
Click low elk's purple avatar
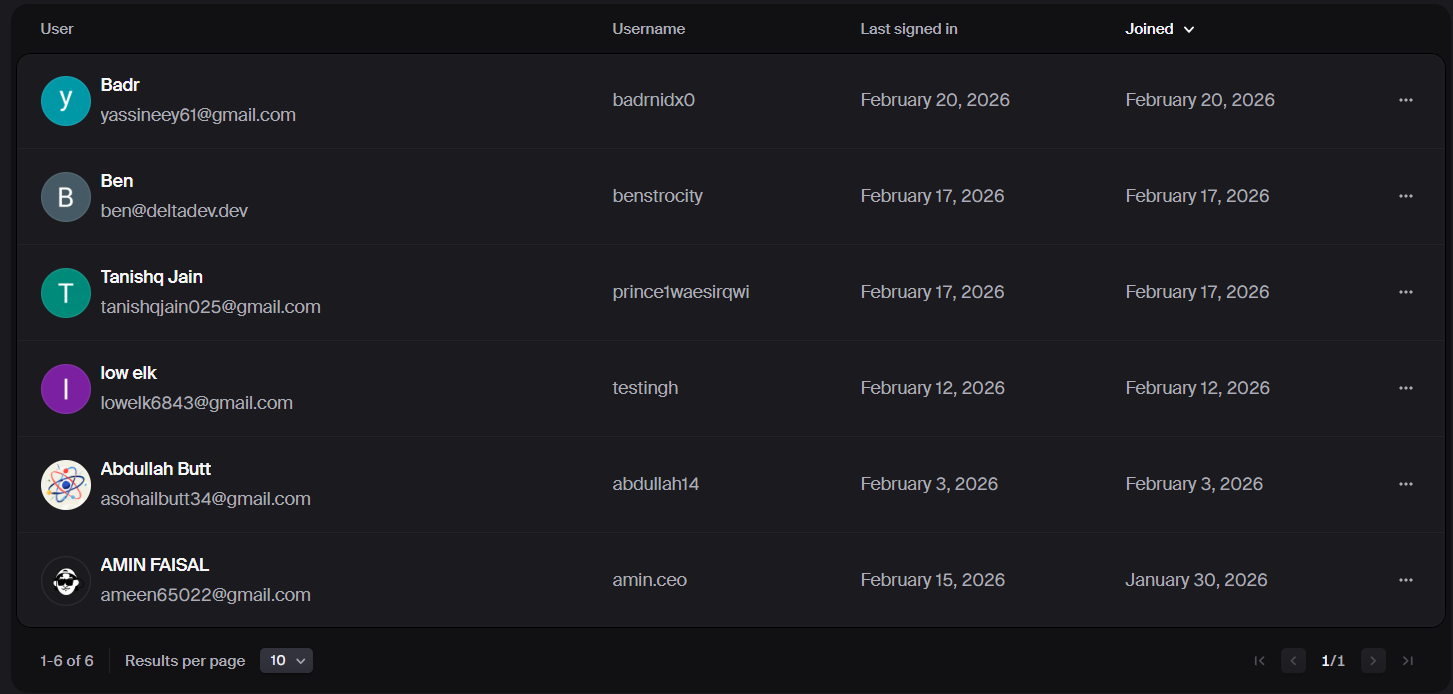(x=66, y=389)
